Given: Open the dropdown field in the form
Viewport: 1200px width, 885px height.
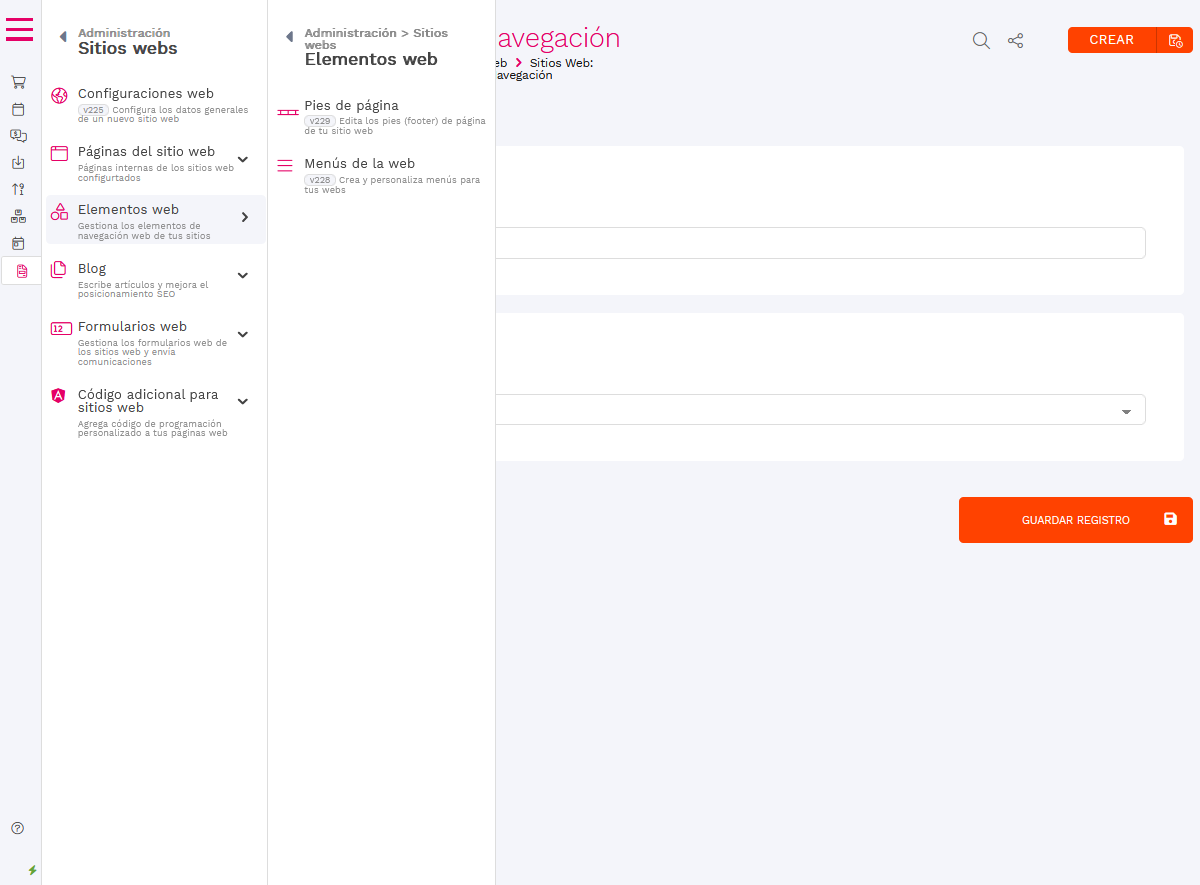Looking at the screenshot, I should coord(820,410).
